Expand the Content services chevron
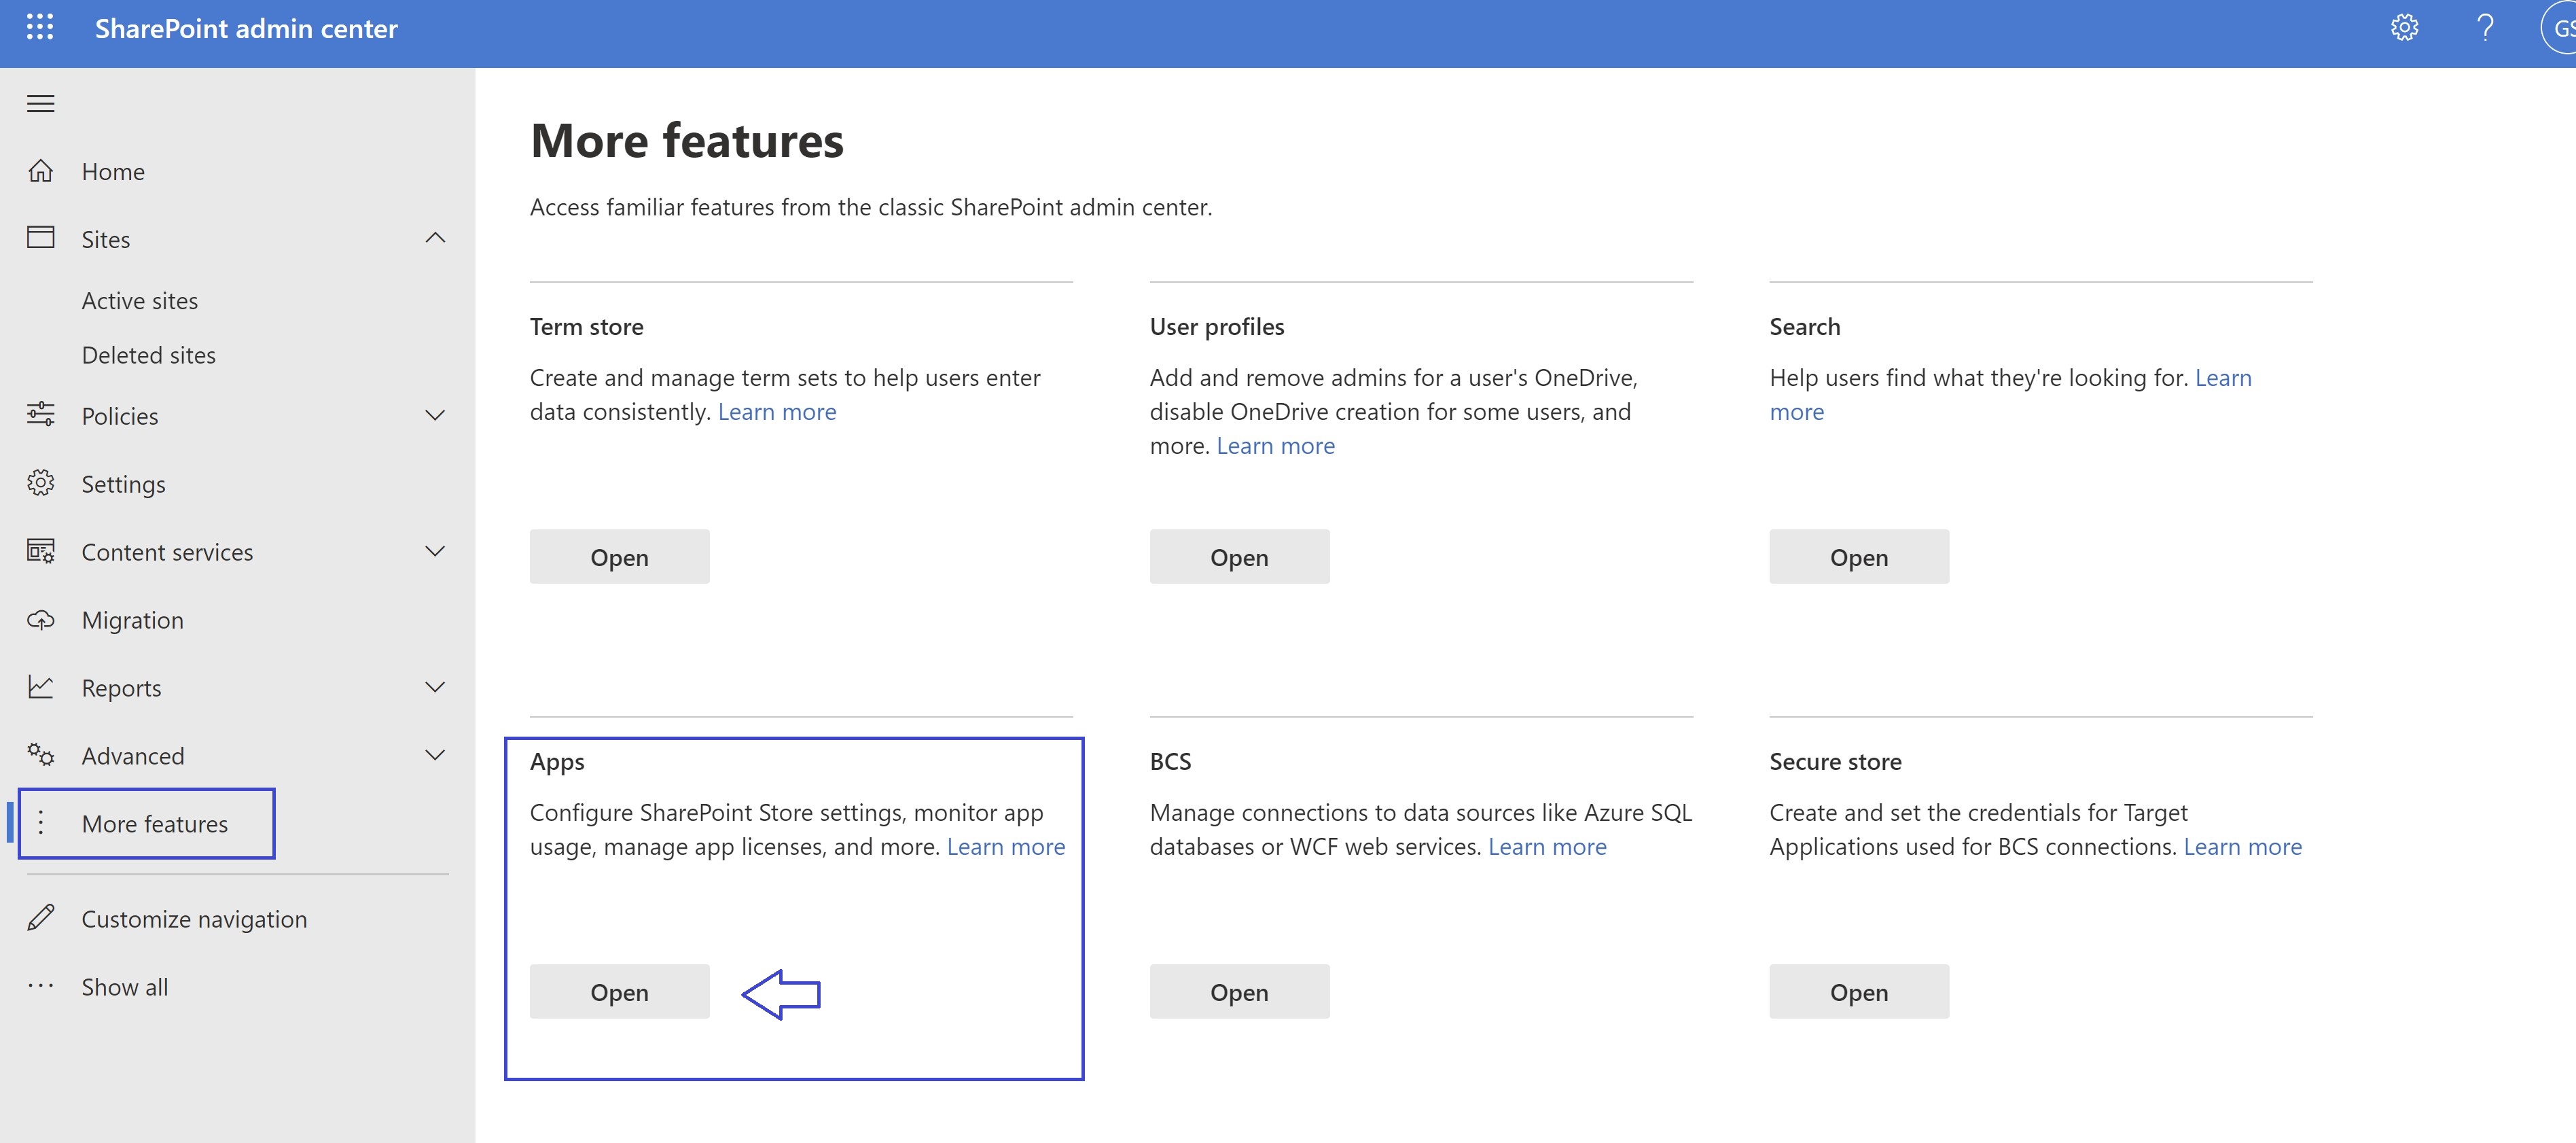This screenshot has width=2576, height=1143. 435,551
